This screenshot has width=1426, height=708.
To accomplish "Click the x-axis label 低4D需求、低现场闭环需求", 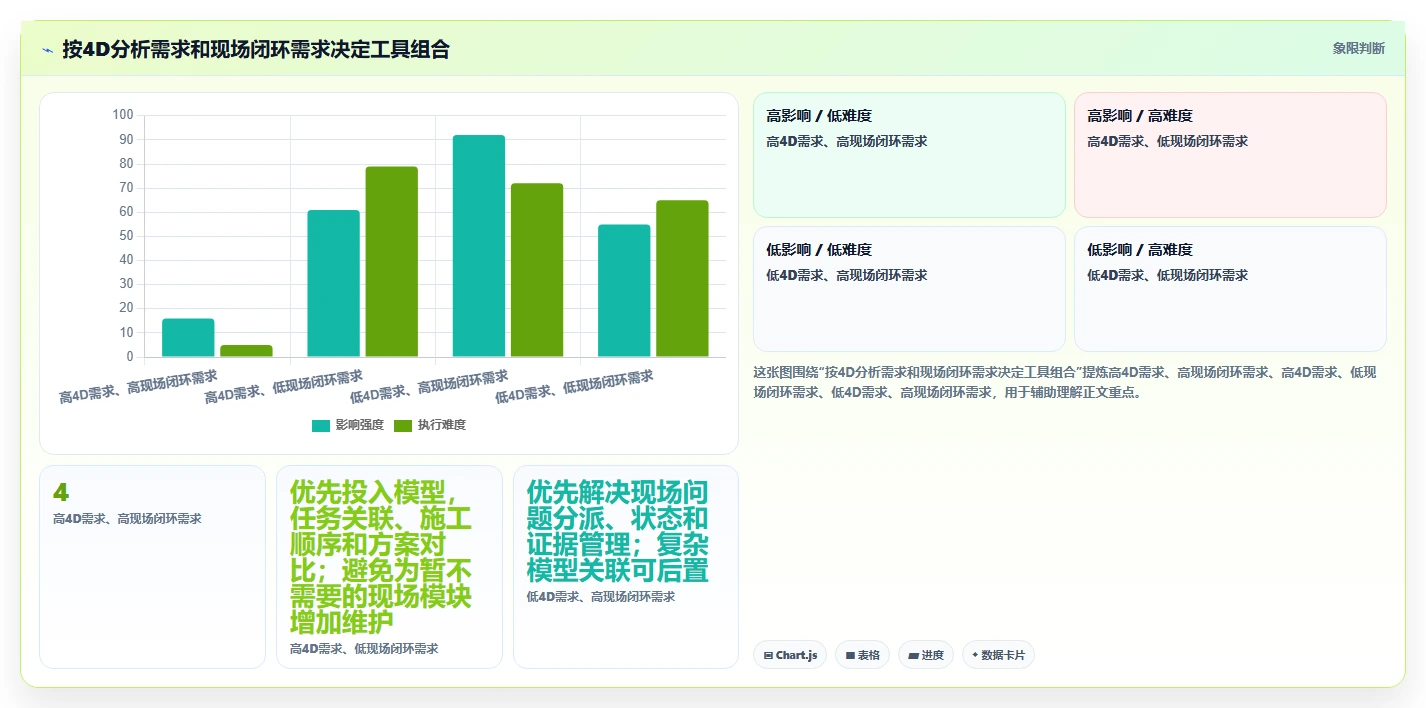I will (x=574, y=387).
